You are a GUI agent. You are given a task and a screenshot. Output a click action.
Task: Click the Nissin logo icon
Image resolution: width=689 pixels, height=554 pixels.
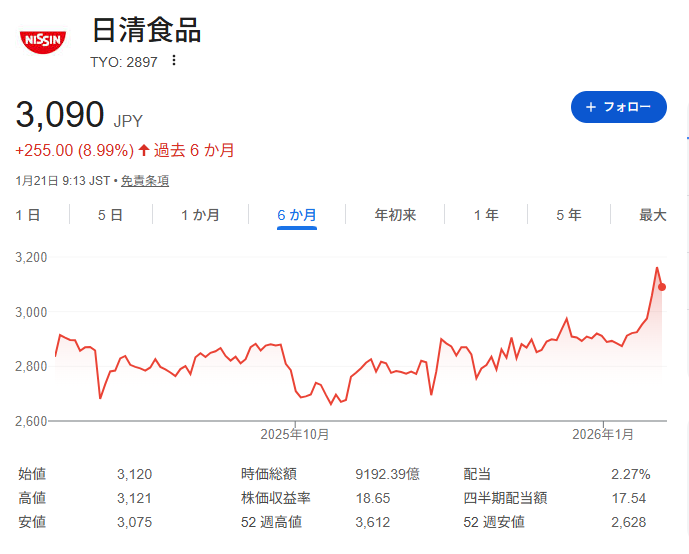coord(42,41)
